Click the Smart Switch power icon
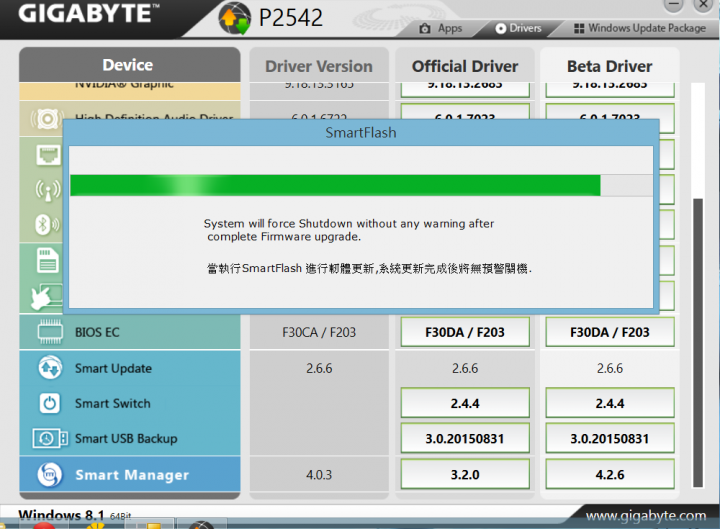The width and height of the screenshot is (720, 529). coord(50,404)
